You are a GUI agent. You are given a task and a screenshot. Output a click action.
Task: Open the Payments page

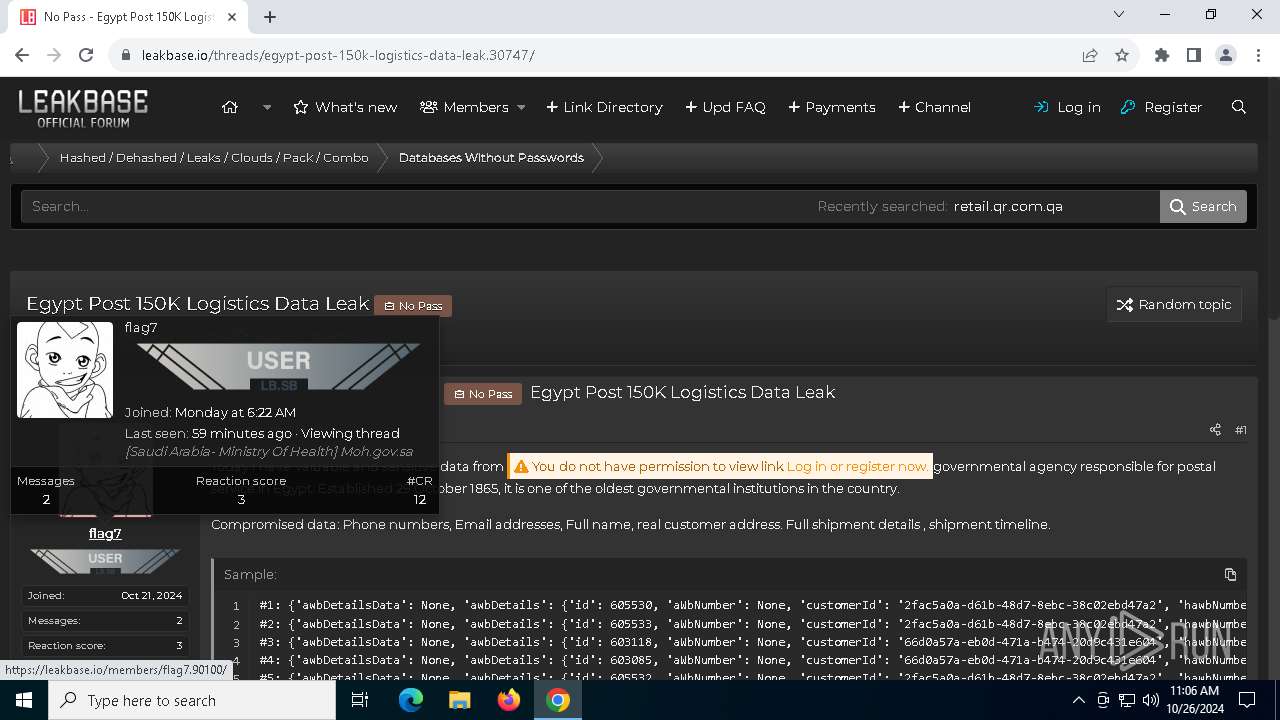[x=832, y=107]
